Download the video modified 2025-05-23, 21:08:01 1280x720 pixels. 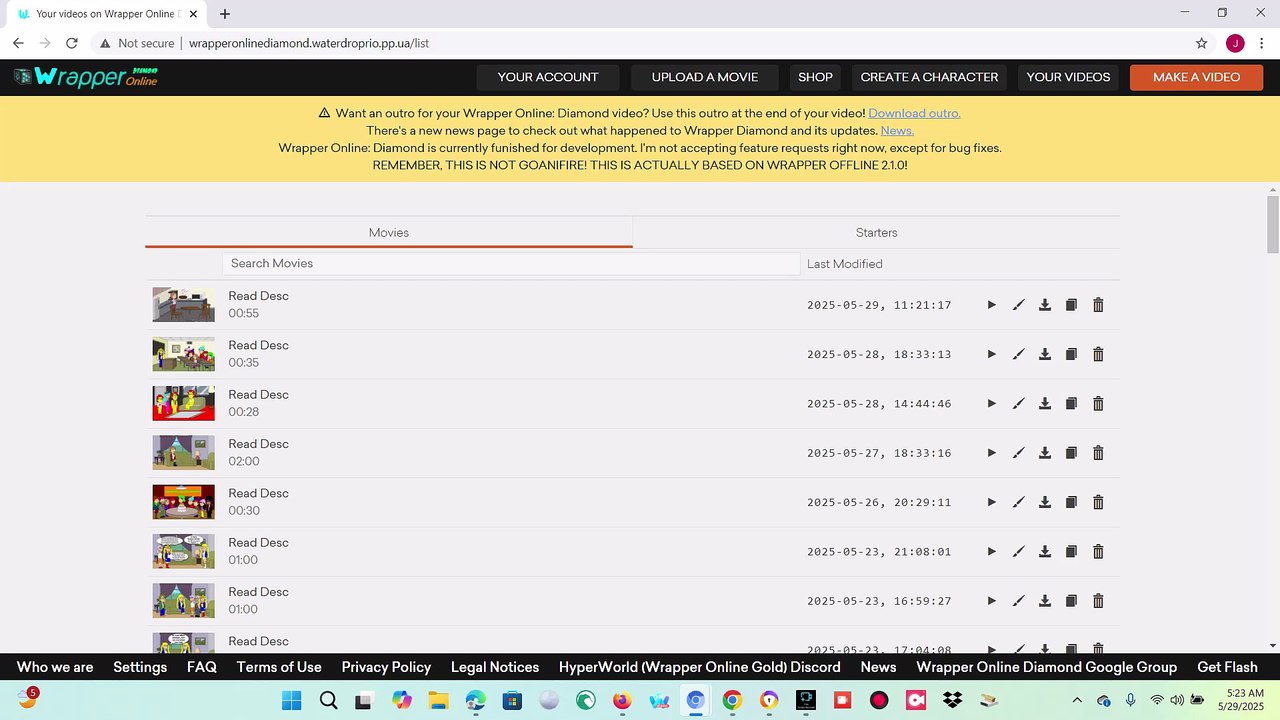[1045, 552]
